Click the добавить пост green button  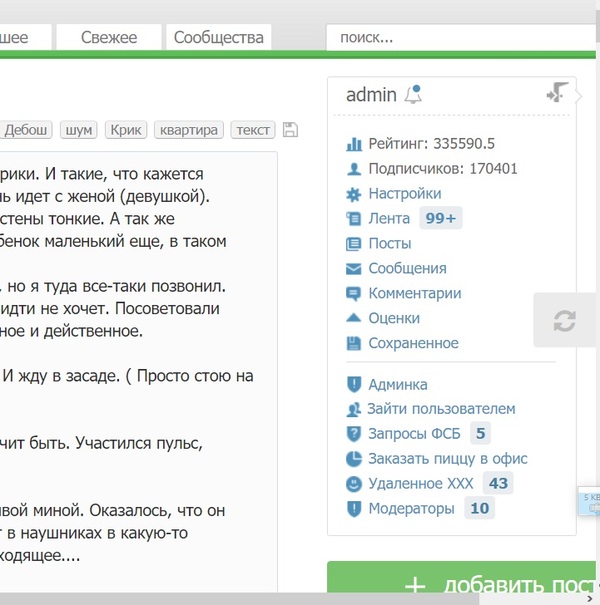point(463,585)
